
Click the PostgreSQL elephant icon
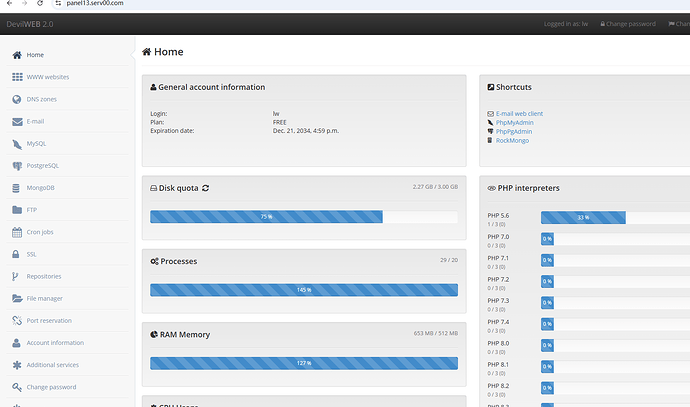click(x=17, y=166)
